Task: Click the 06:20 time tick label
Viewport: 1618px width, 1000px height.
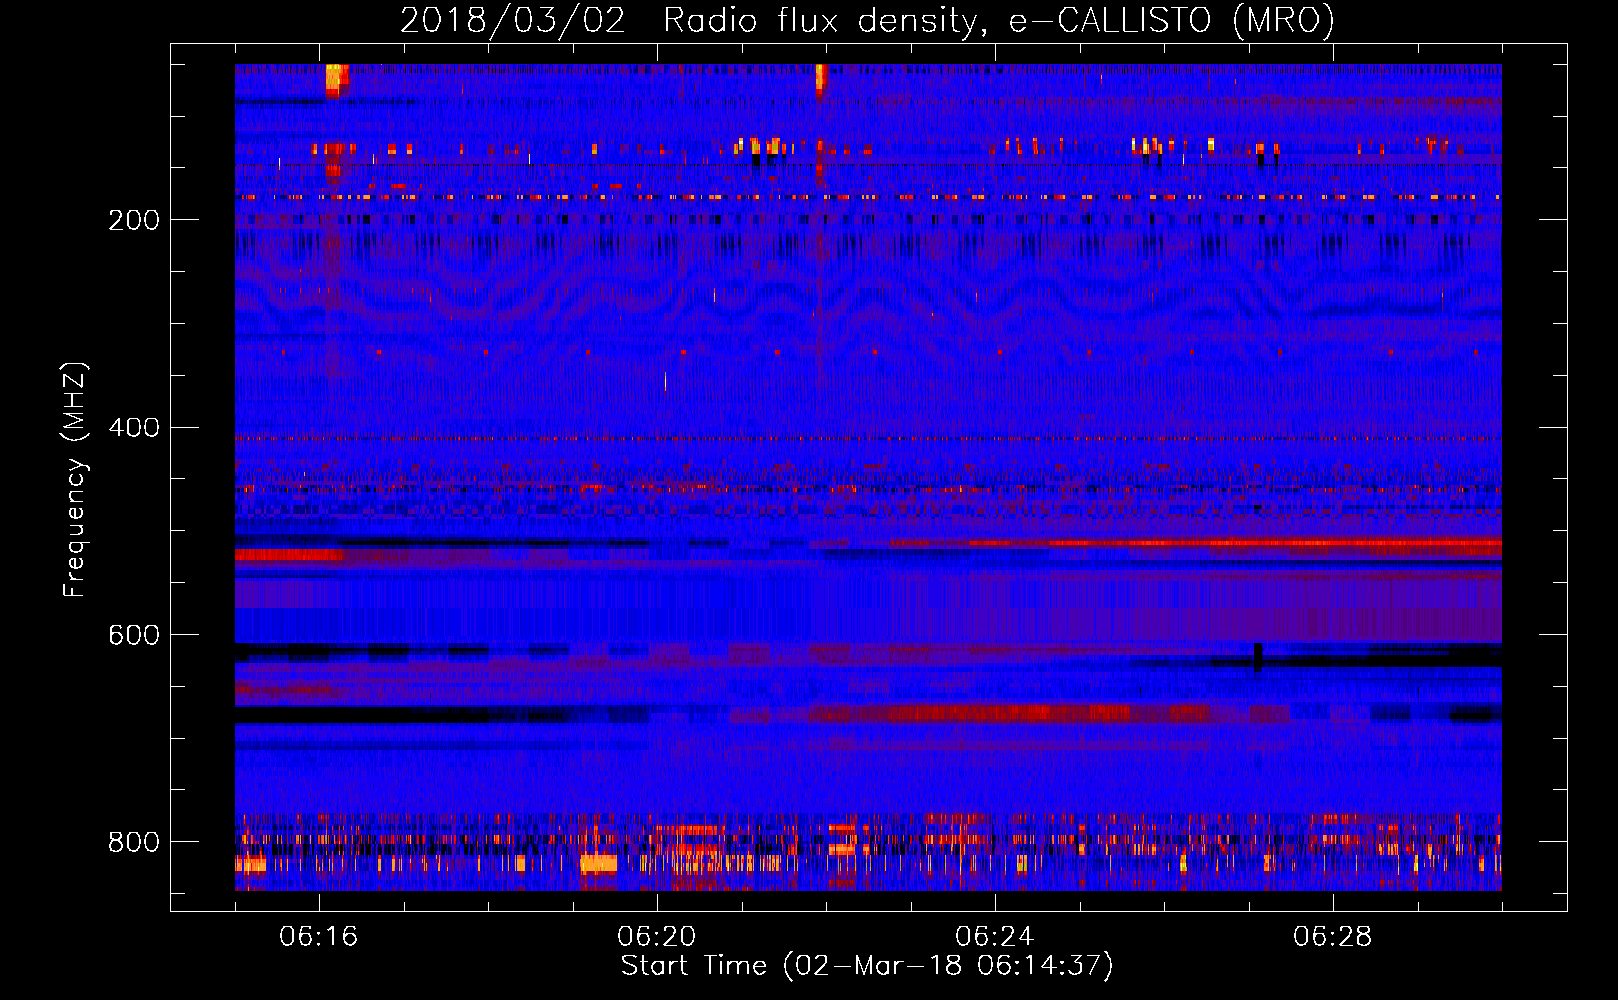Action: click(657, 936)
